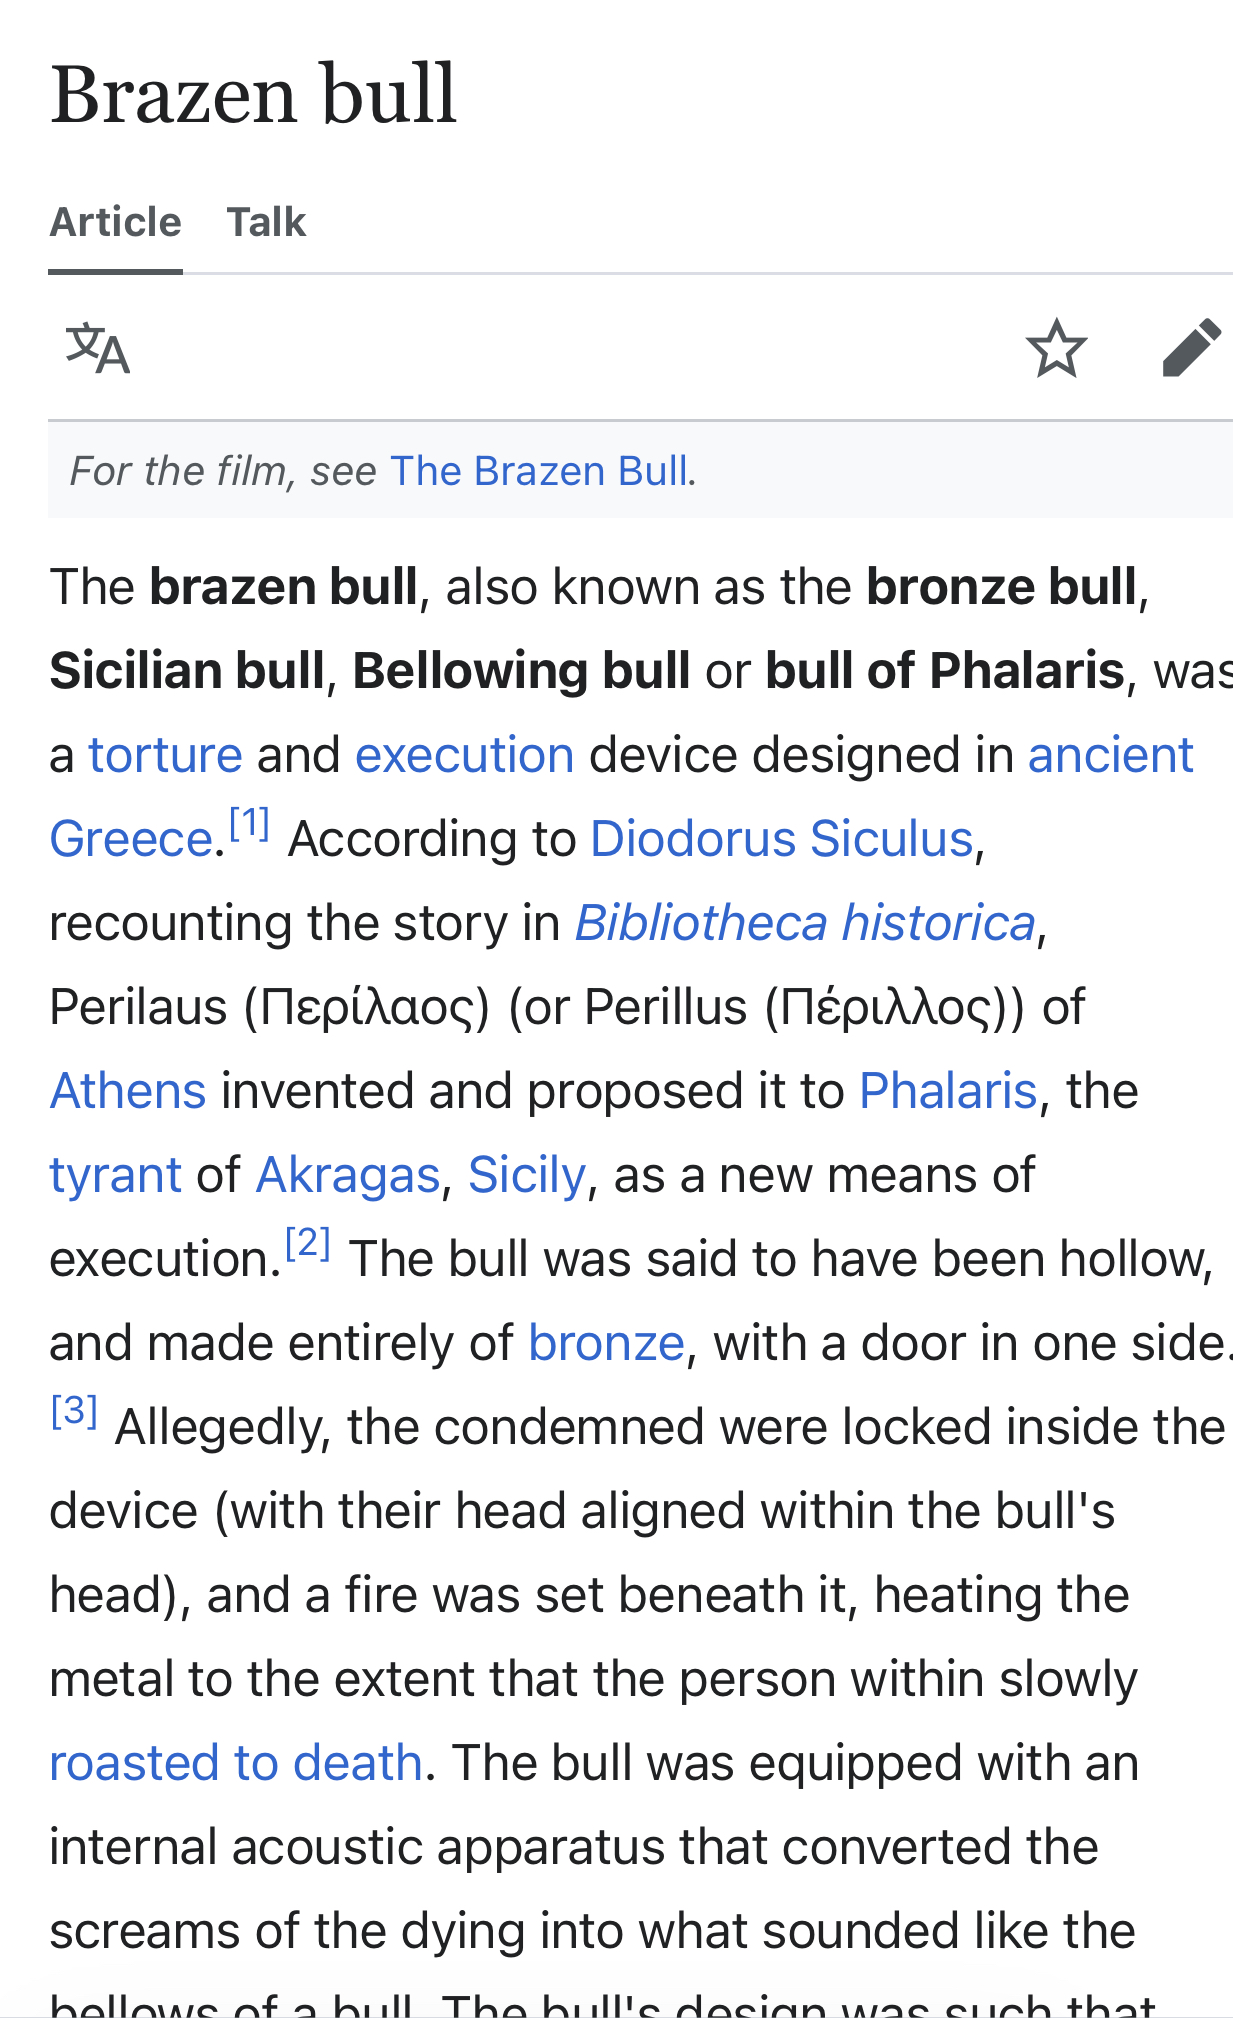
Task: Switch to the Talk tab
Action: click(x=266, y=222)
